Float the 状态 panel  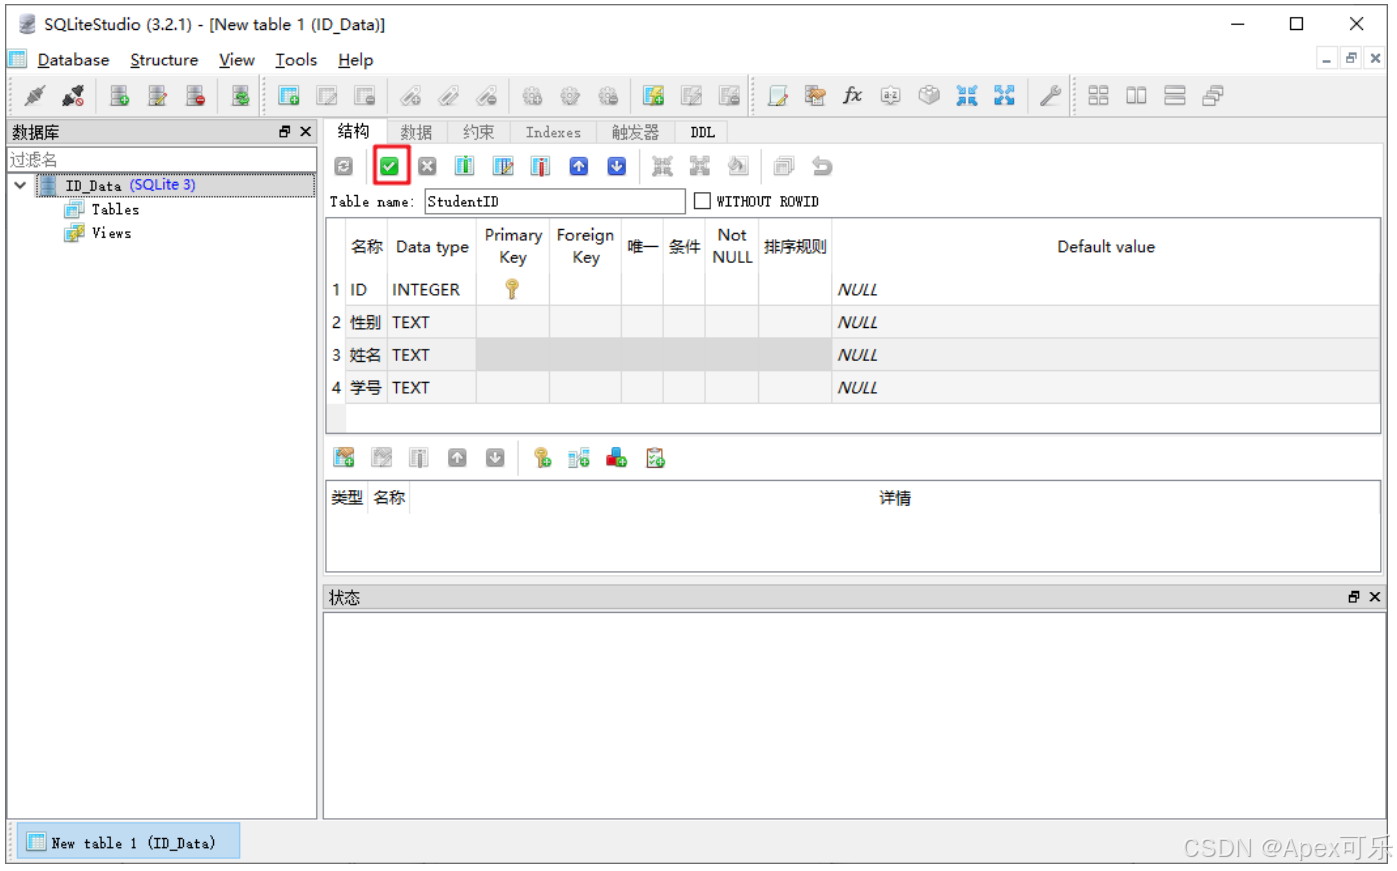pyautogui.click(x=1354, y=597)
